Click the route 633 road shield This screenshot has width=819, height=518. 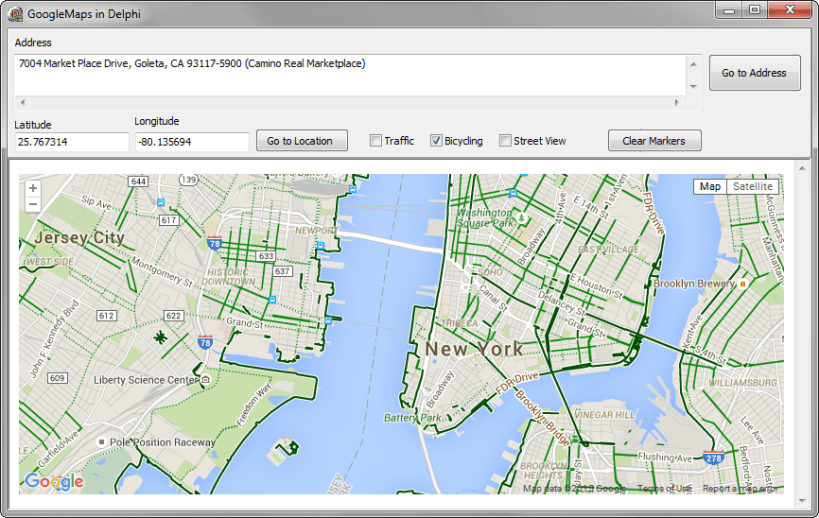(x=266, y=256)
